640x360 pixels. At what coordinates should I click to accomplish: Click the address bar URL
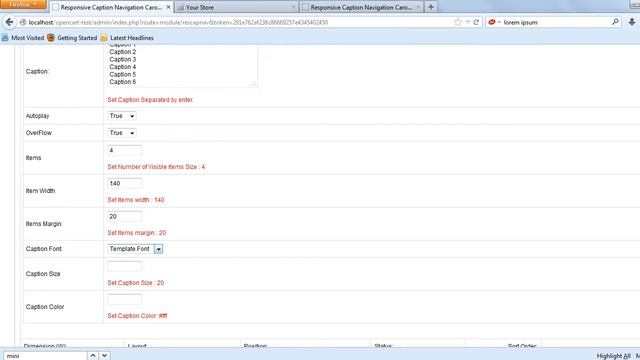click(x=178, y=22)
